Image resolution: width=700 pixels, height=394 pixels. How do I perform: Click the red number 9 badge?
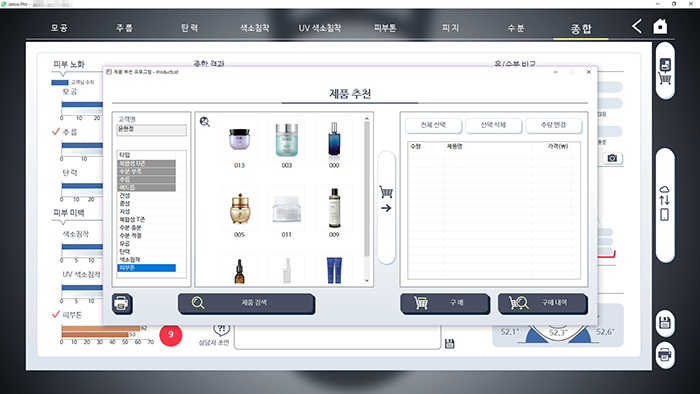tap(171, 335)
